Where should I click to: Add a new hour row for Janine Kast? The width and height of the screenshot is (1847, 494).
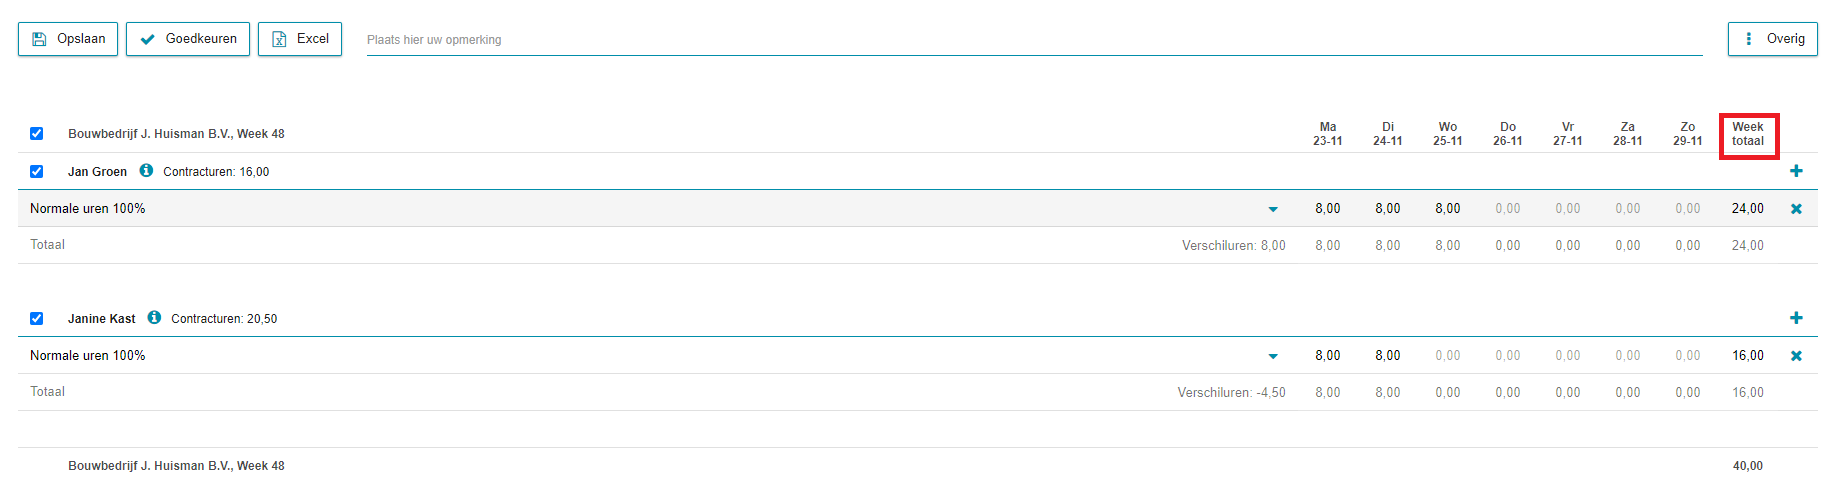pos(1796,318)
